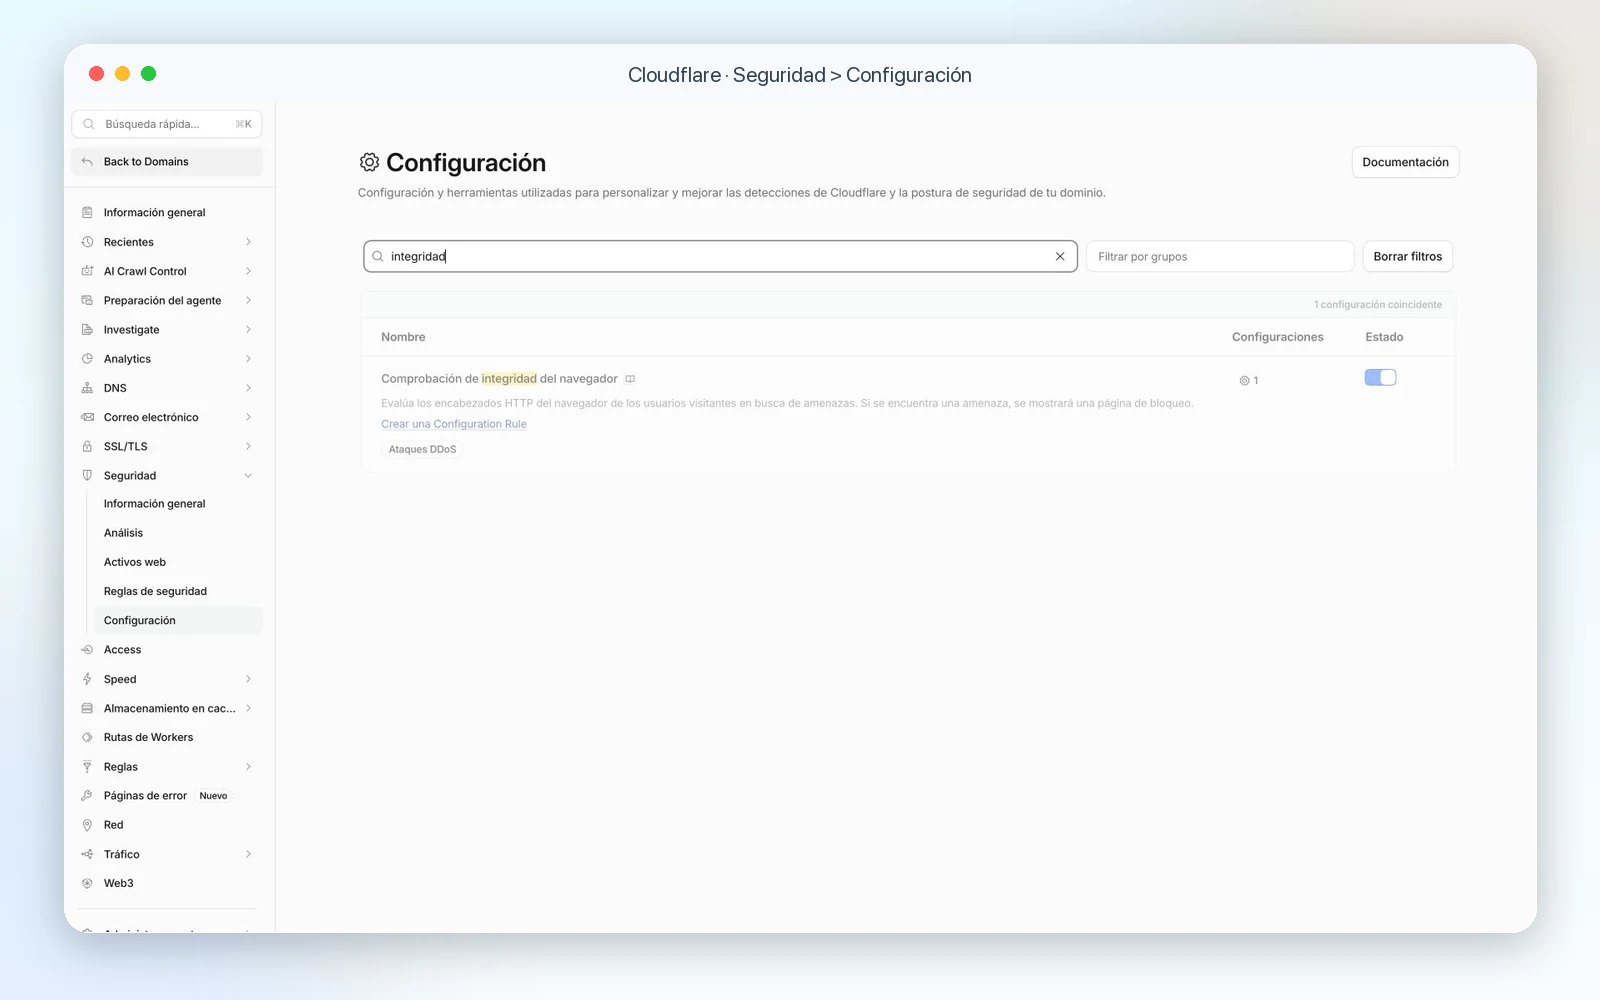Click the Analytics chart icon
Screen dimensions: 1600x1000
[87, 359]
